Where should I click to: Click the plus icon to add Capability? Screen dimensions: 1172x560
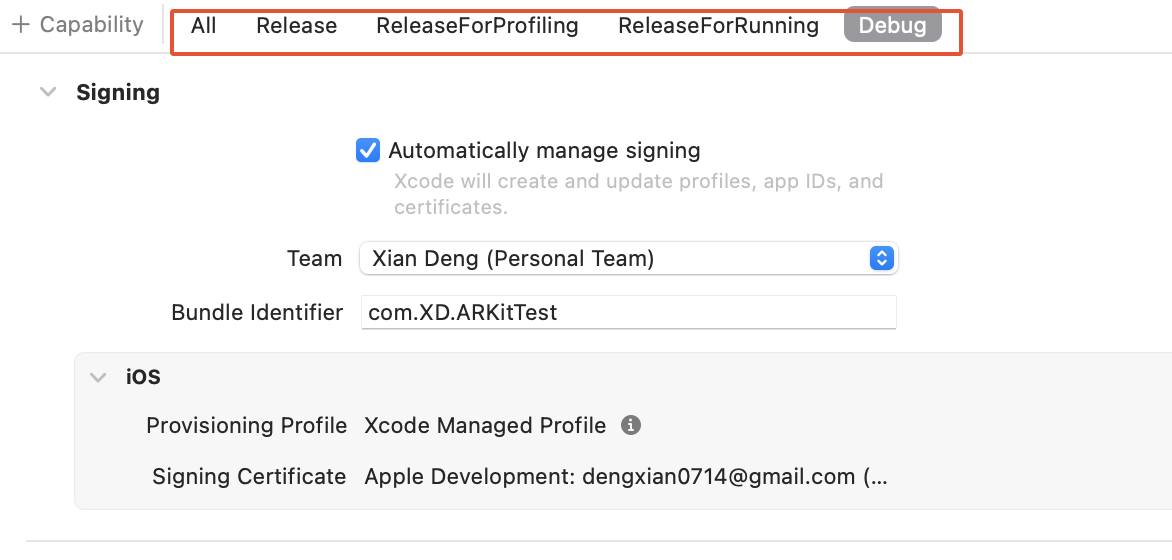pyautogui.click(x=20, y=25)
